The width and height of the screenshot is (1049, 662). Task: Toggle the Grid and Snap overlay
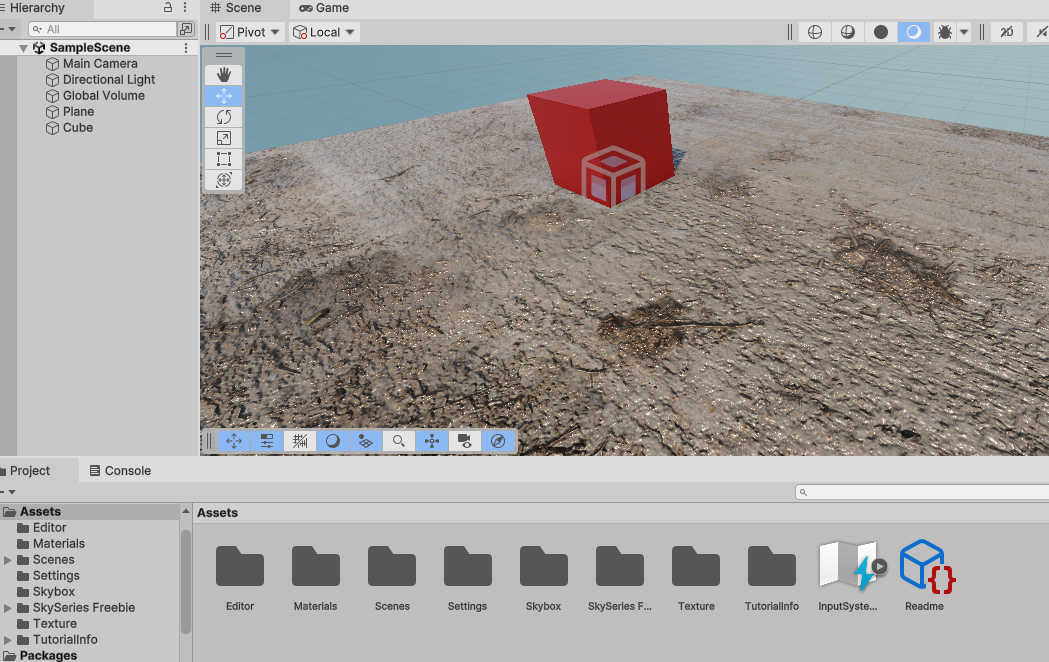300,441
